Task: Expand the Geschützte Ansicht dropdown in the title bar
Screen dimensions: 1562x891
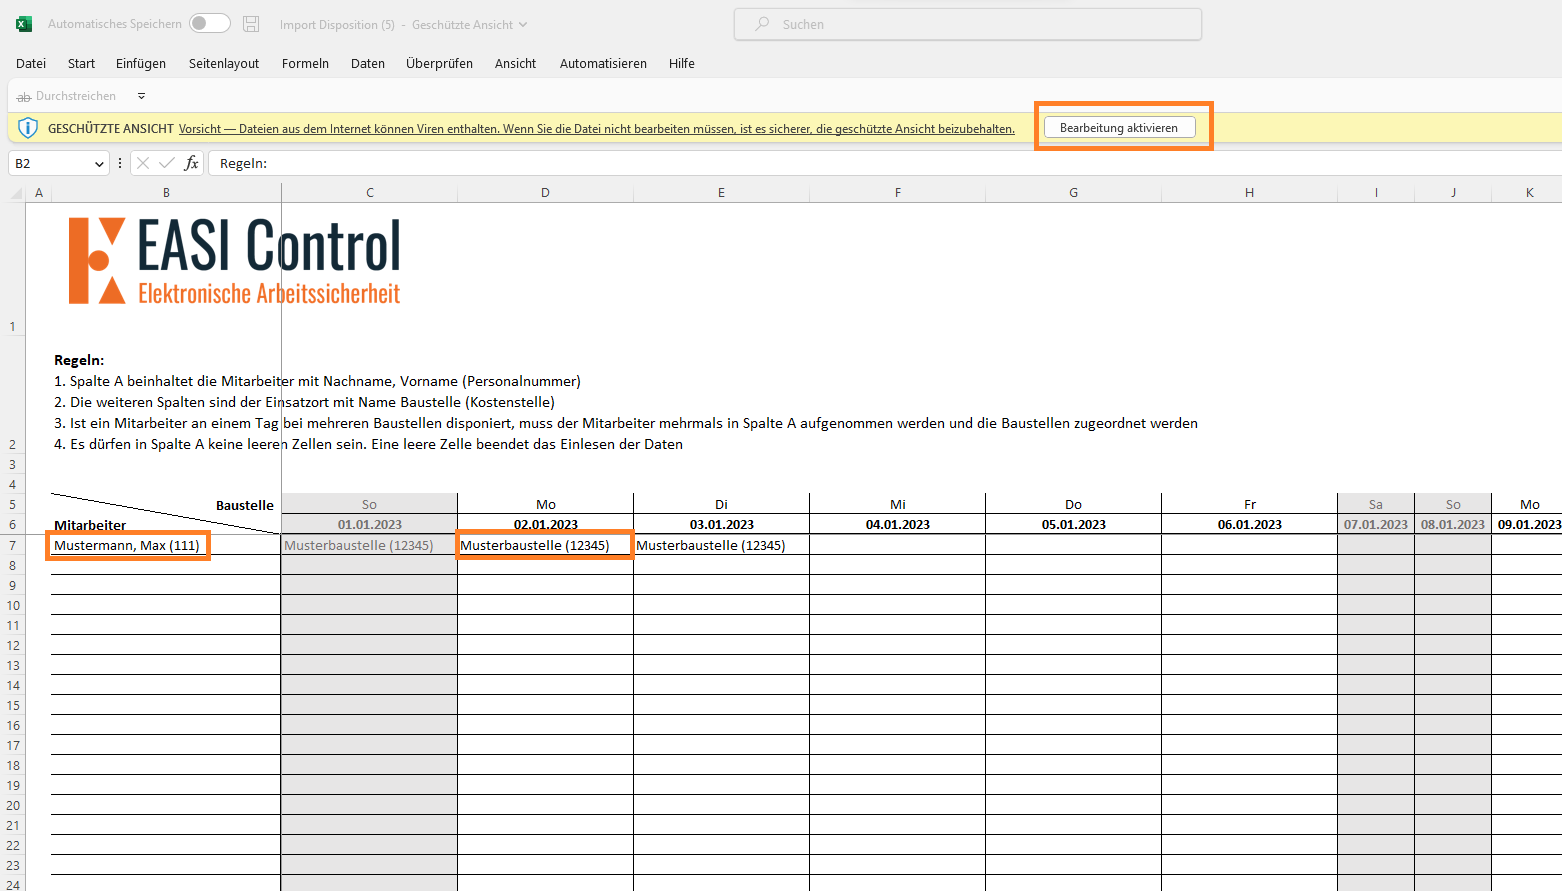Action: click(x=524, y=24)
